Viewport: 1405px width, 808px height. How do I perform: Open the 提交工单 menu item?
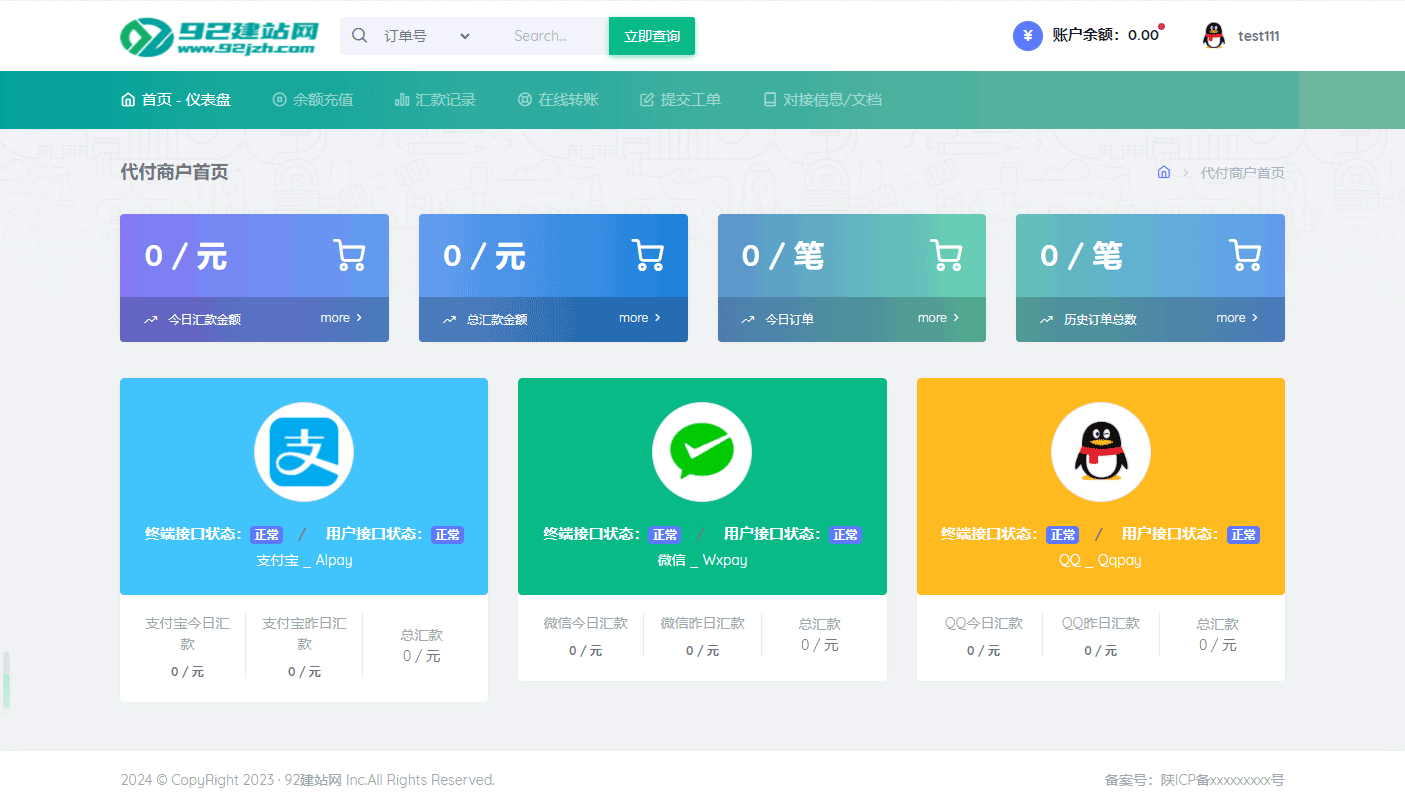(x=680, y=100)
